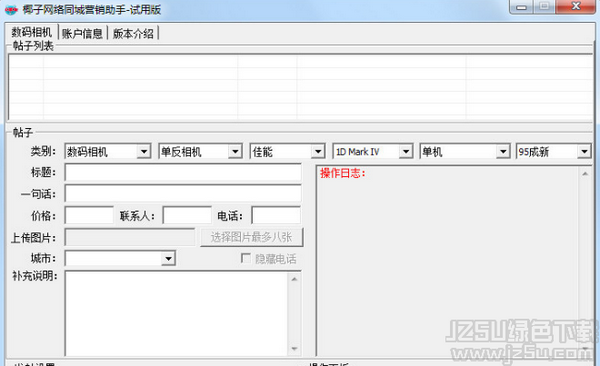This screenshot has height=366, width=600.
Task: Click the 操作日志 scrollbar up arrow
Action: 585,174
